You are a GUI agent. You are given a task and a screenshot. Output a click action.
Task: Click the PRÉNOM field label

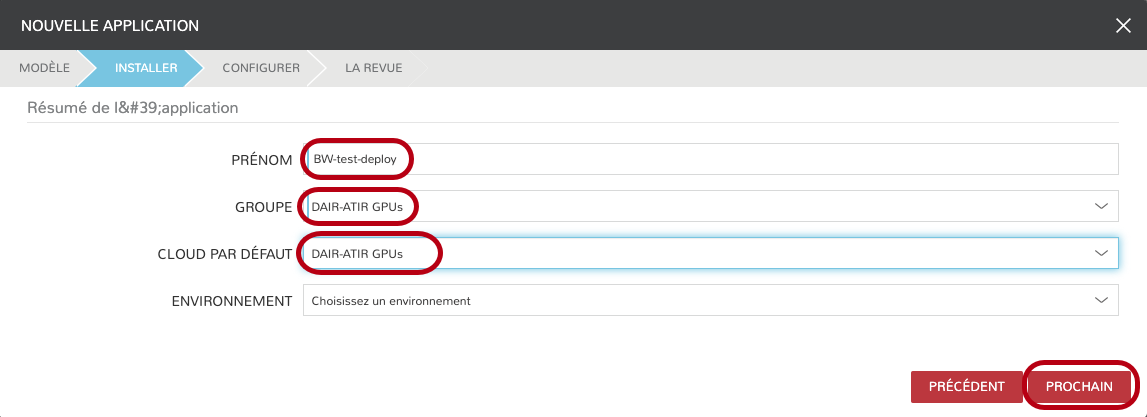tap(261, 160)
